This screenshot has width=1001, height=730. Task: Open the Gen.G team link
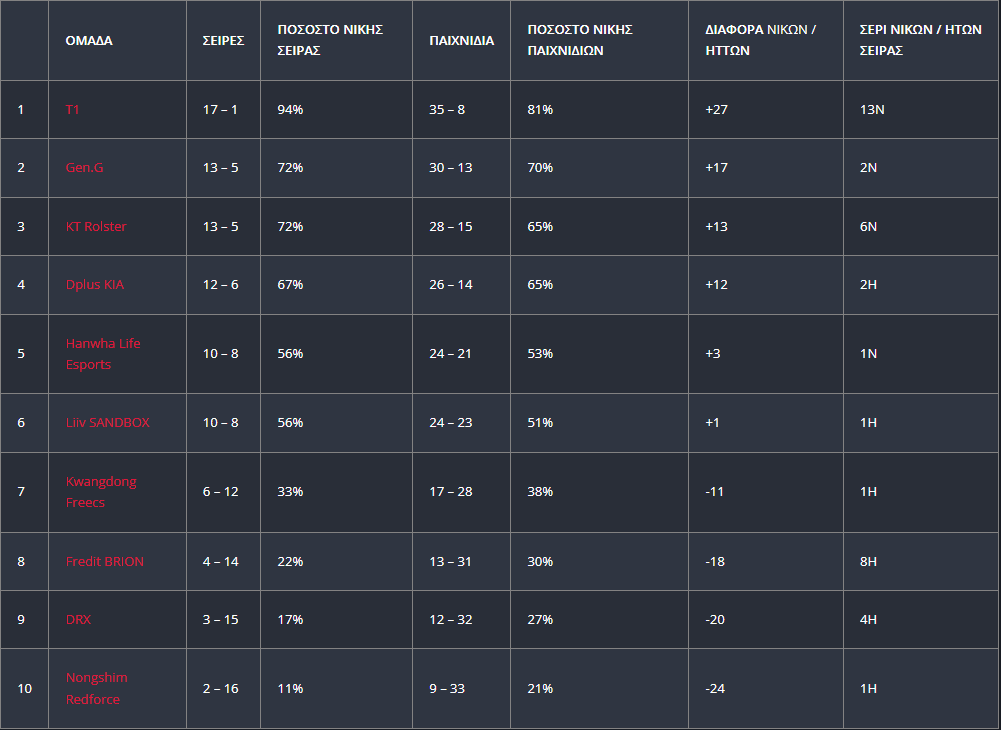[85, 168]
